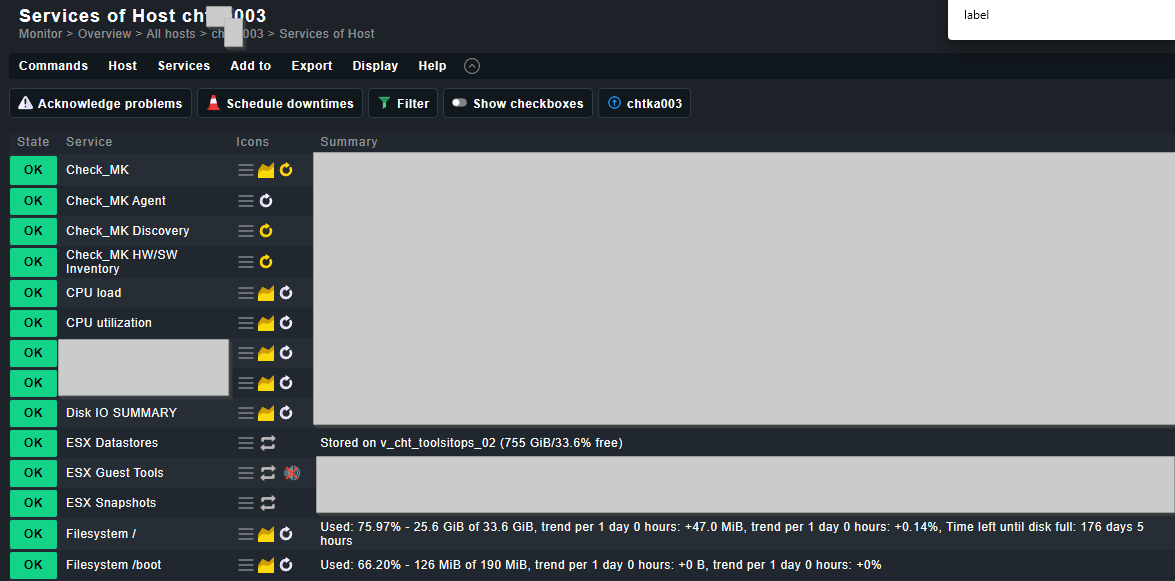Click Acknowledge problems button
The height and width of the screenshot is (581, 1175).
pyautogui.click(x=100, y=103)
